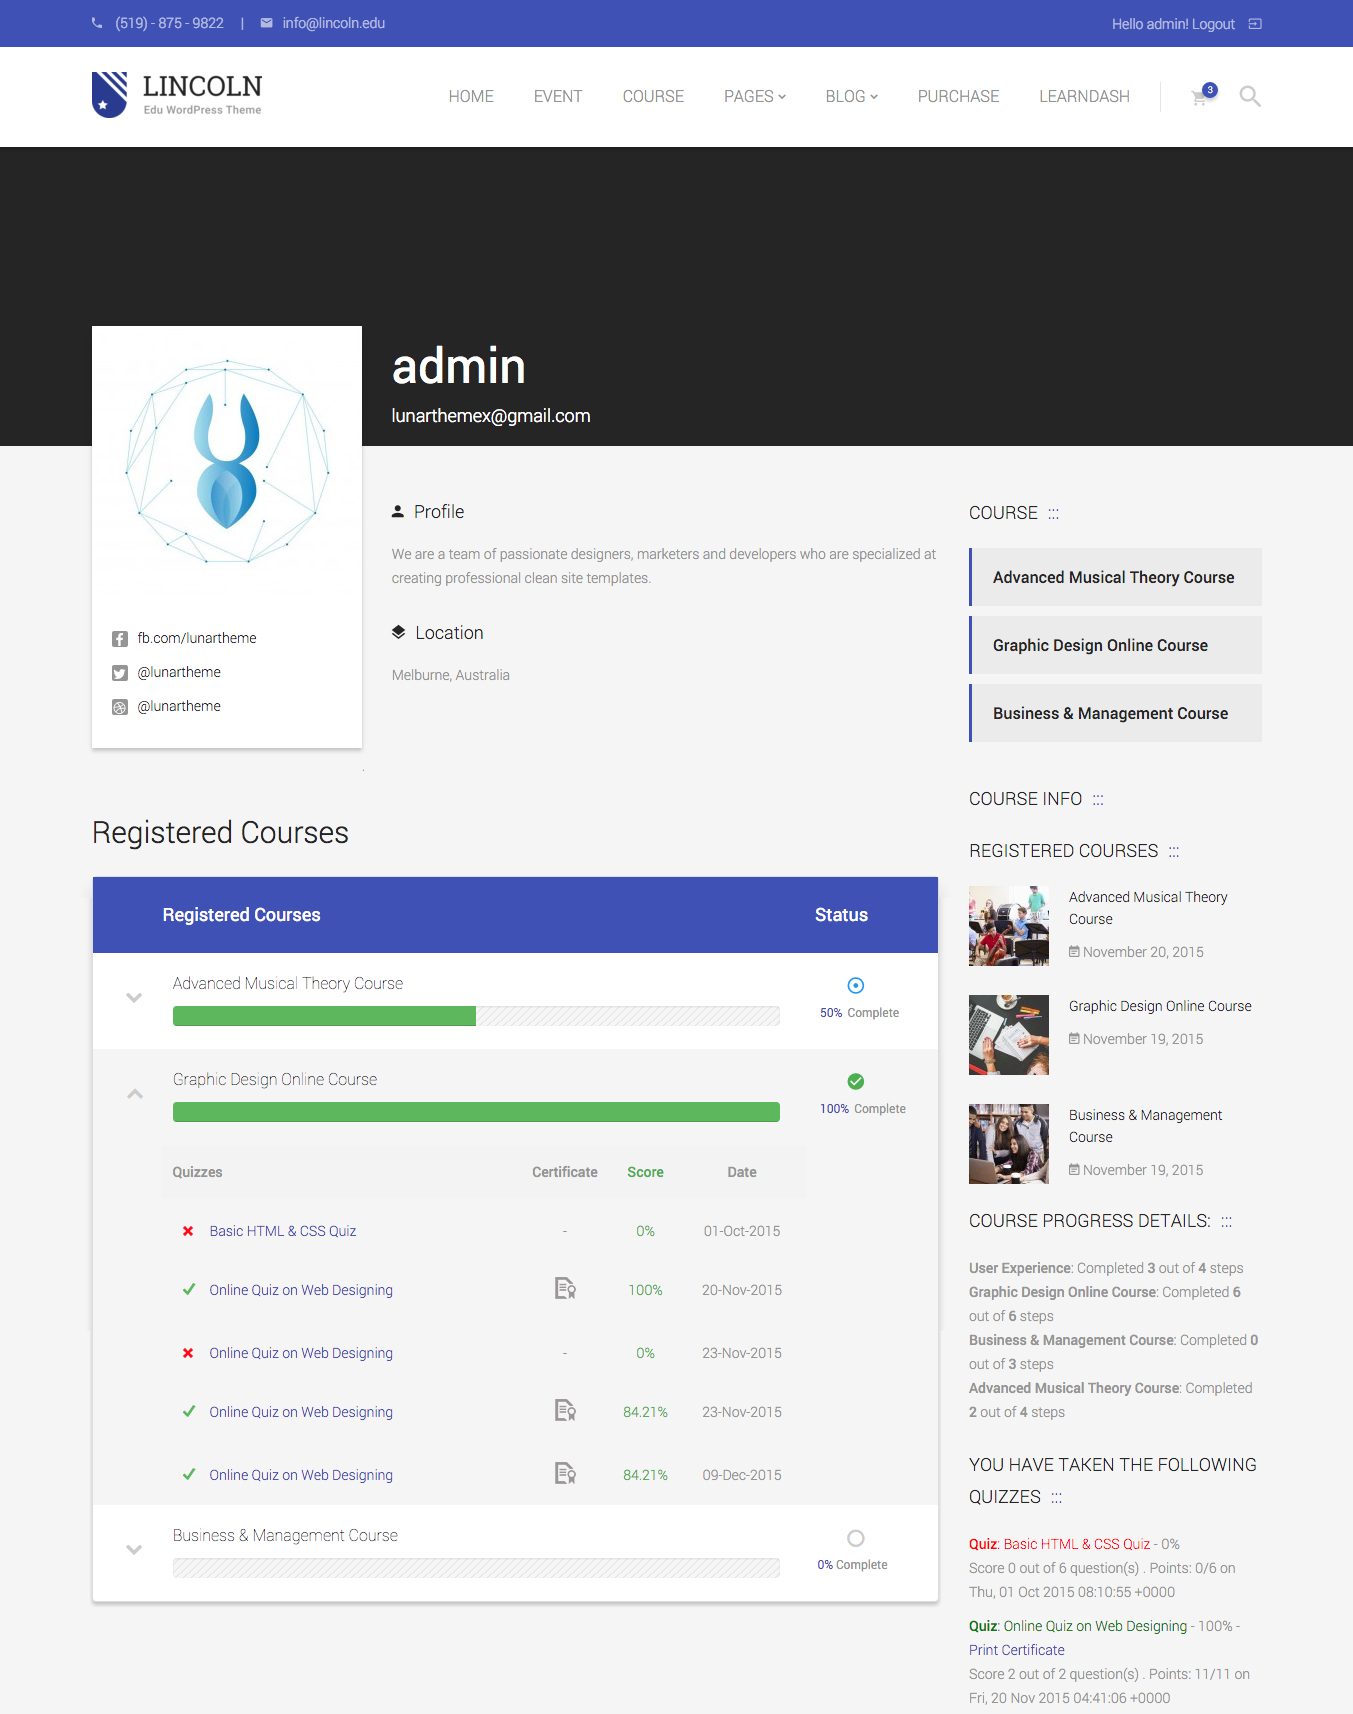
Task: Expand the Business & Management Course row
Action: click(x=134, y=1550)
